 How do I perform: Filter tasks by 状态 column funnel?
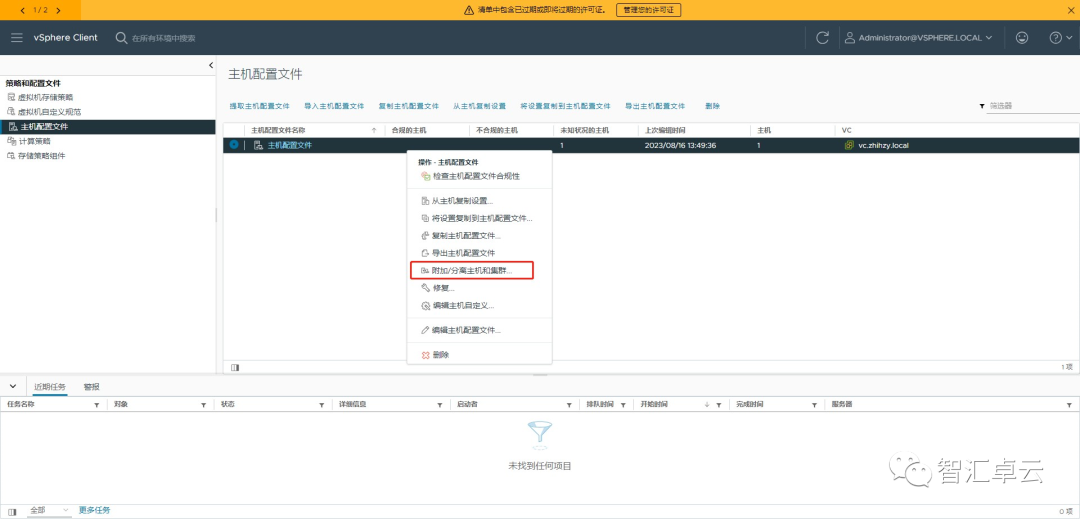[320, 405]
